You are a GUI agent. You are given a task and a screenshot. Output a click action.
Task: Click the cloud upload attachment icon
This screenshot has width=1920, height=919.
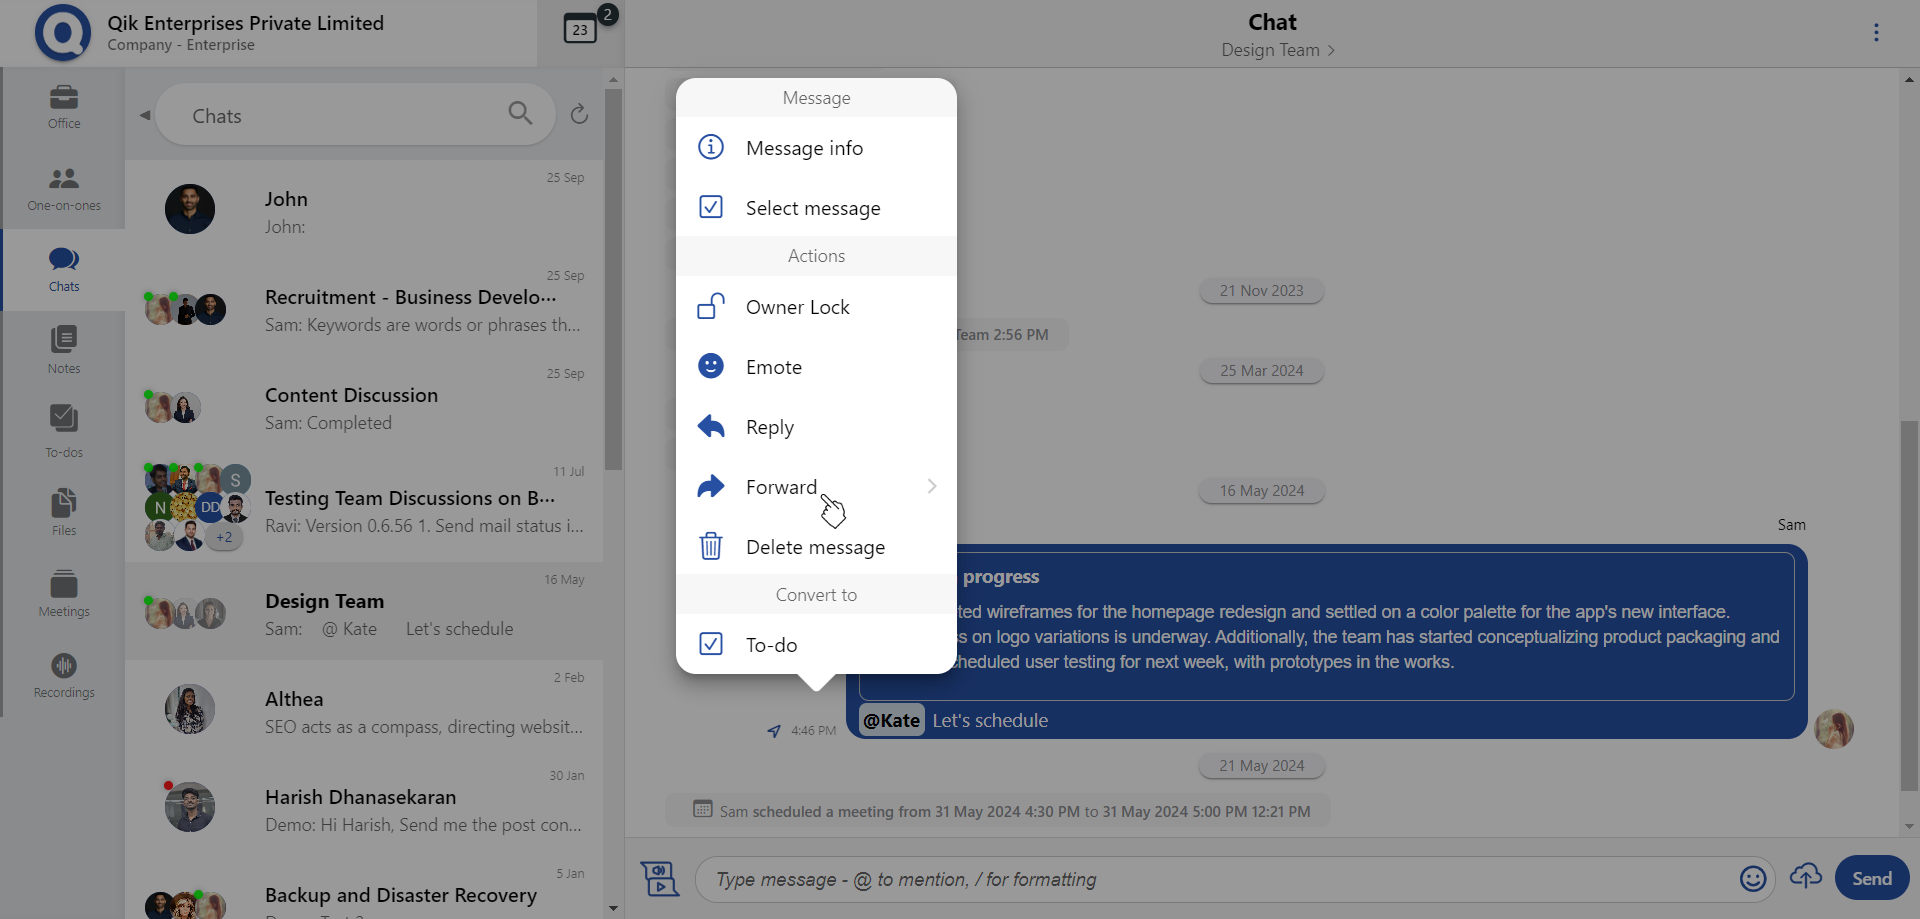point(1806,877)
